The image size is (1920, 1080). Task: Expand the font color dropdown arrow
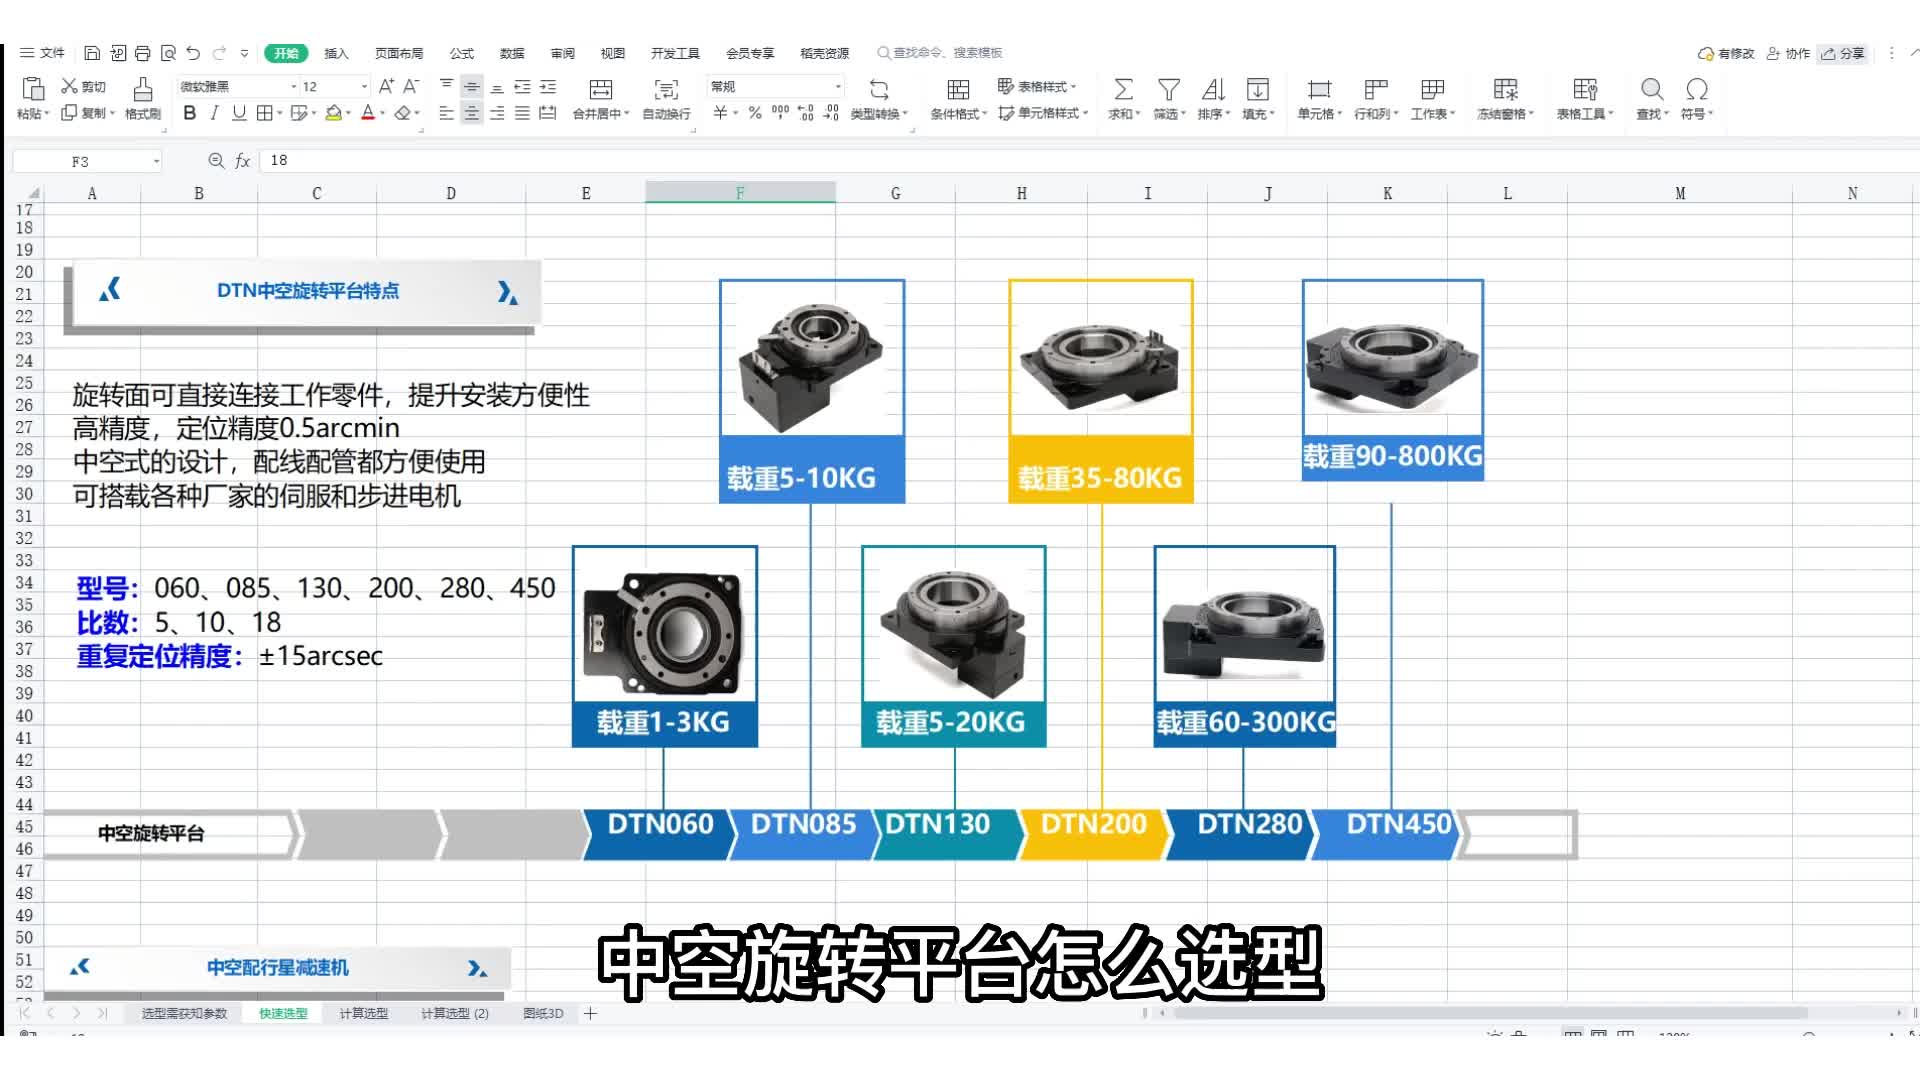(383, 114)
